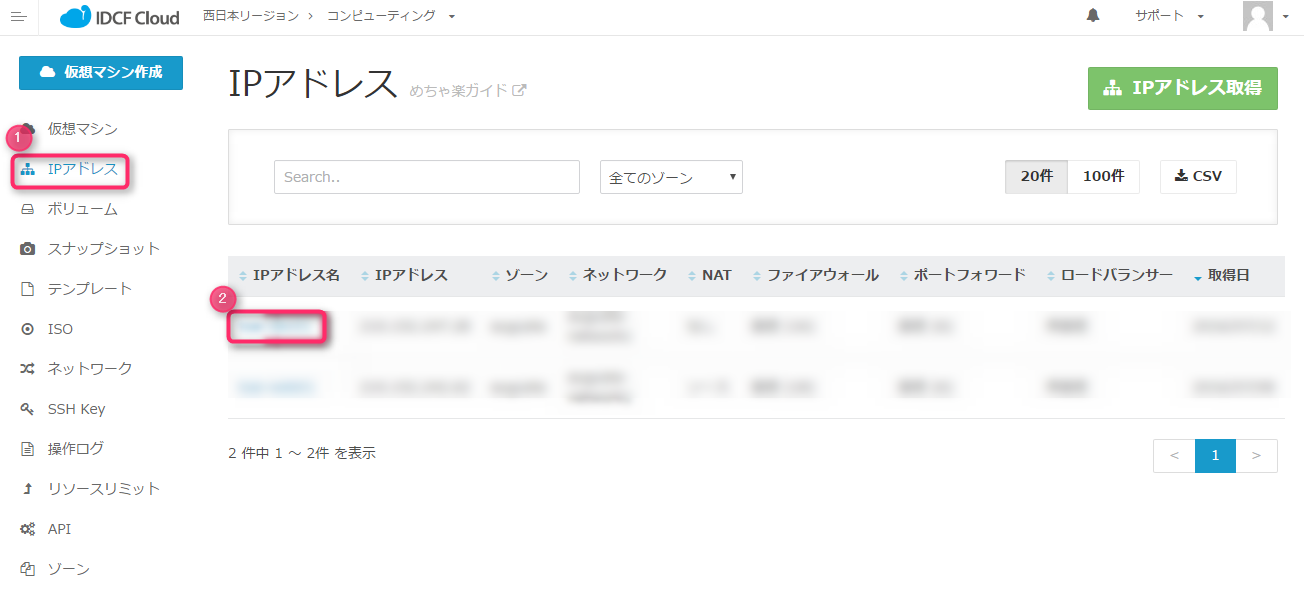The image size is (1304, 589).
Task: Click the ボリューム drive icon
Action: 28,209
